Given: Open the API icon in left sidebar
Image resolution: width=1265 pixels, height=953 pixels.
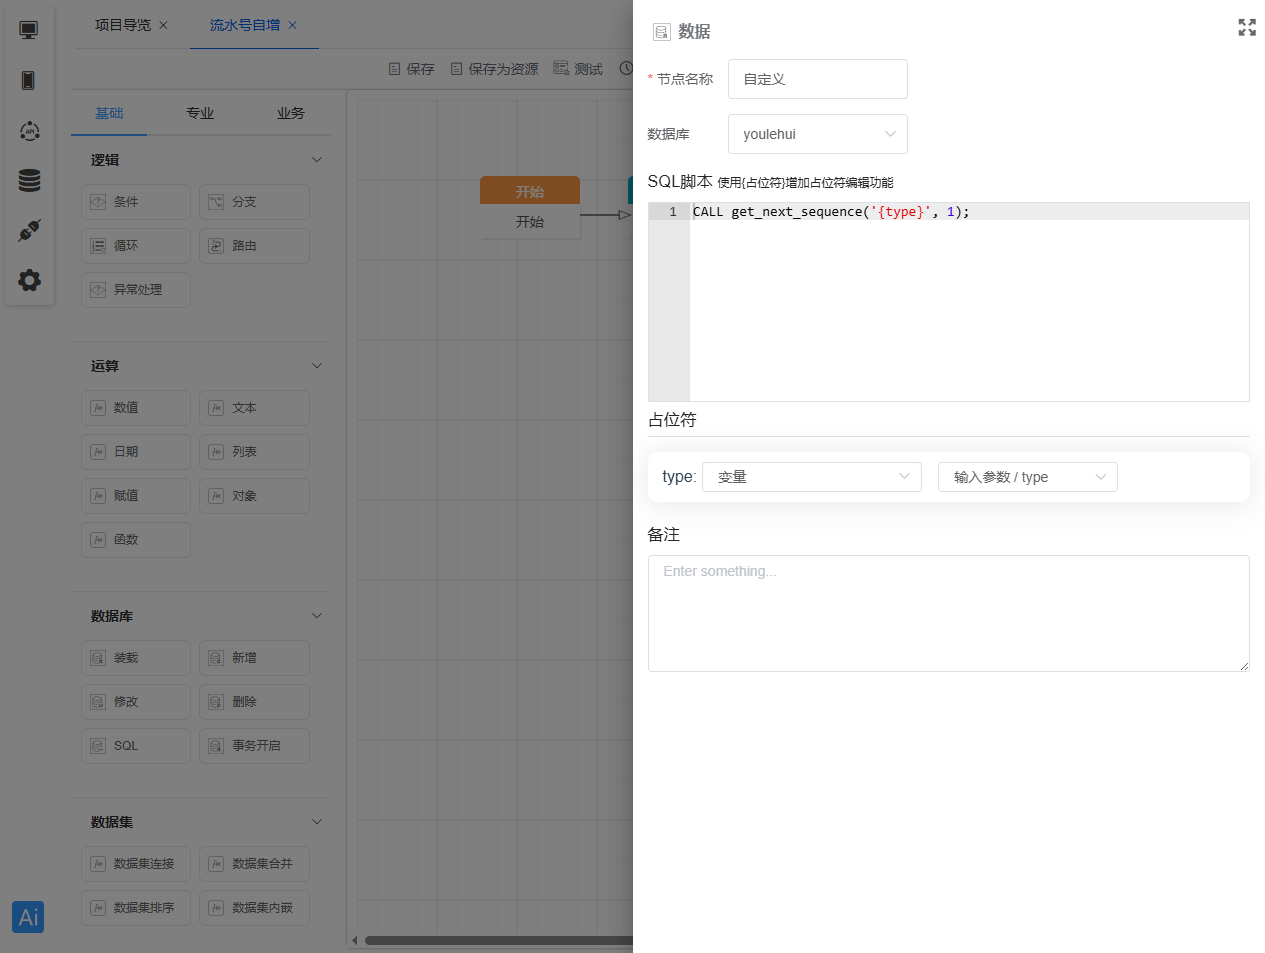Looking at the screenshot, I should tap(29, 131).
